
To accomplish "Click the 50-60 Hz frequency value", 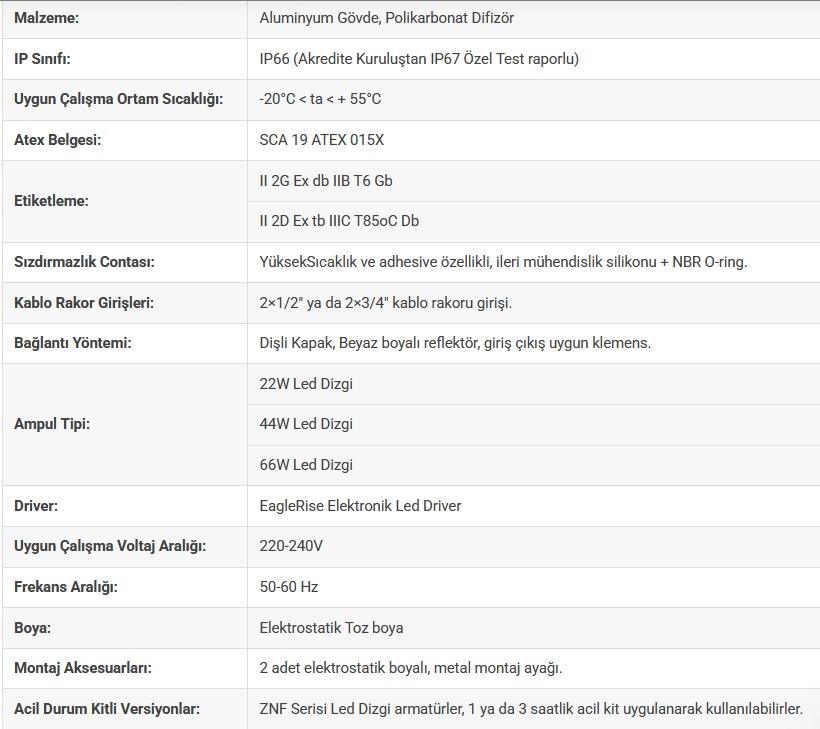I will tap(289, 587).
